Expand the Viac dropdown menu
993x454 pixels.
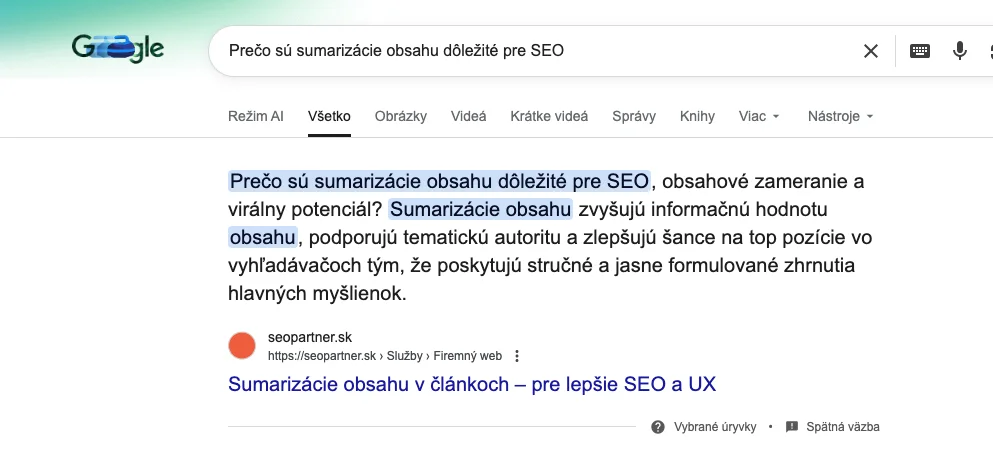tap(759, 116)
